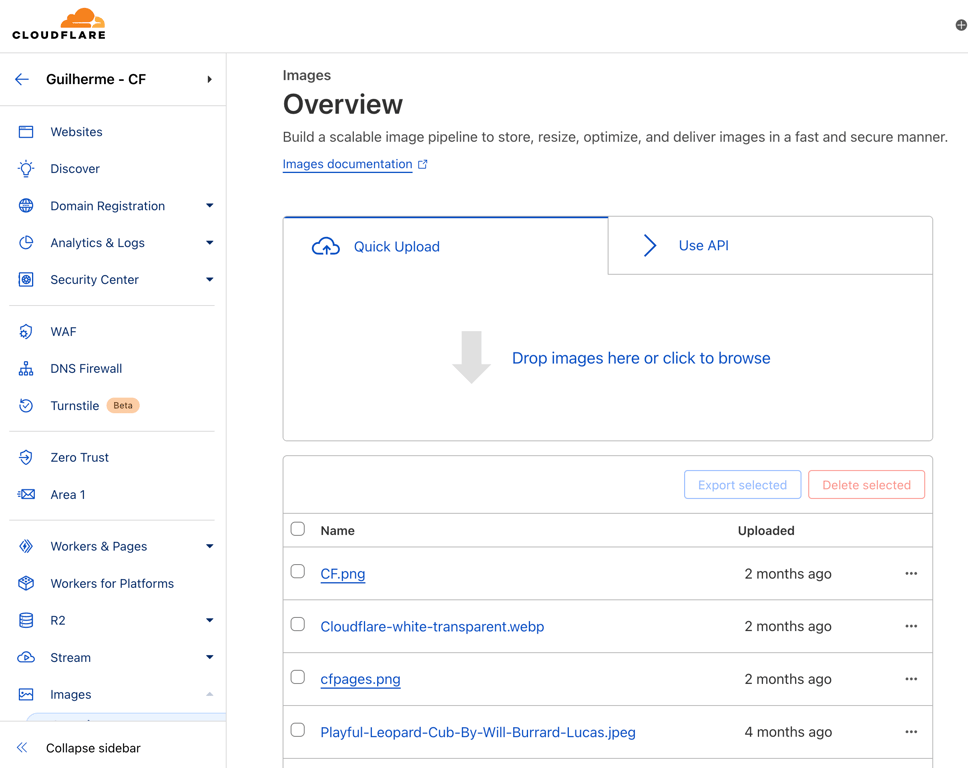Screen dimensions: 968x768
Task: Open the Stream section icon
Action: 27,657
